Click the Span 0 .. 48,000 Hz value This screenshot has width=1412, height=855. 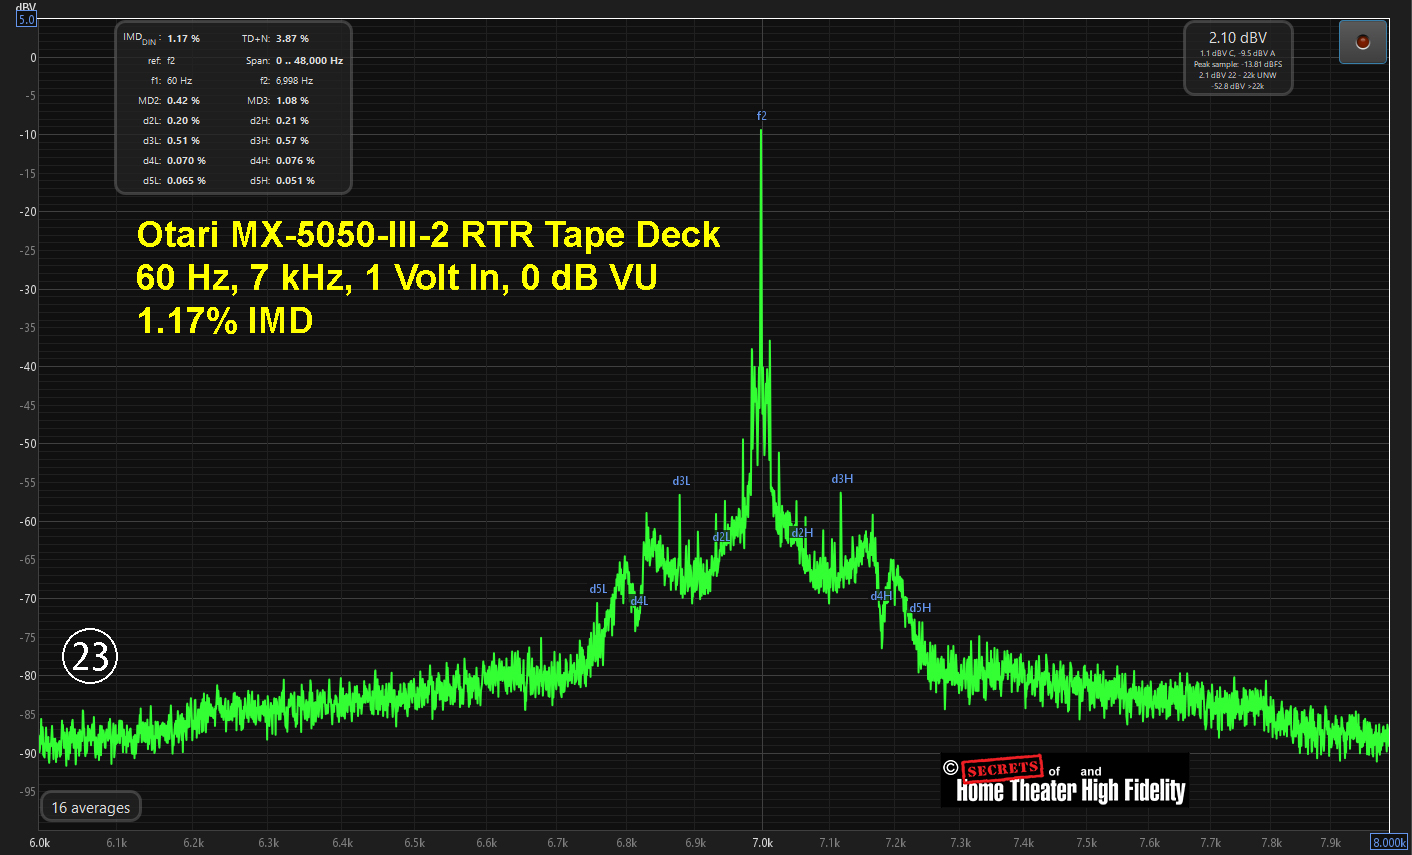309,60
